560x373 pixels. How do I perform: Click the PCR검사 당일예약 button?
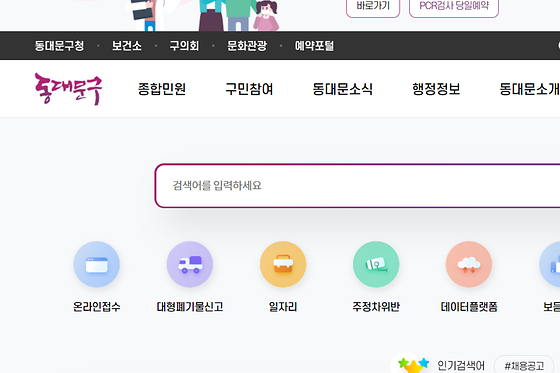pos(454,7)
